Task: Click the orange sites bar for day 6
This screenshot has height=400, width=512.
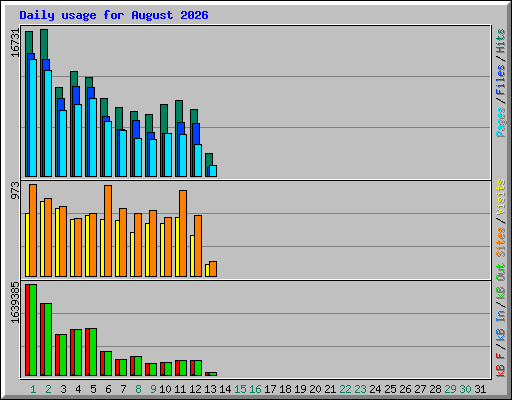Action: coord(108,231)
